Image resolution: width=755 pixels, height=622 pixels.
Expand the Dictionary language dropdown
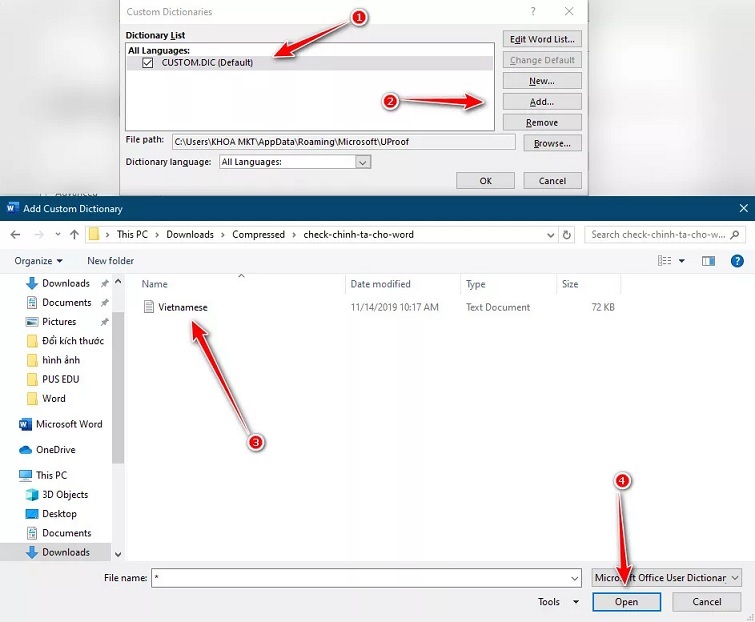[x=363, y=162]
